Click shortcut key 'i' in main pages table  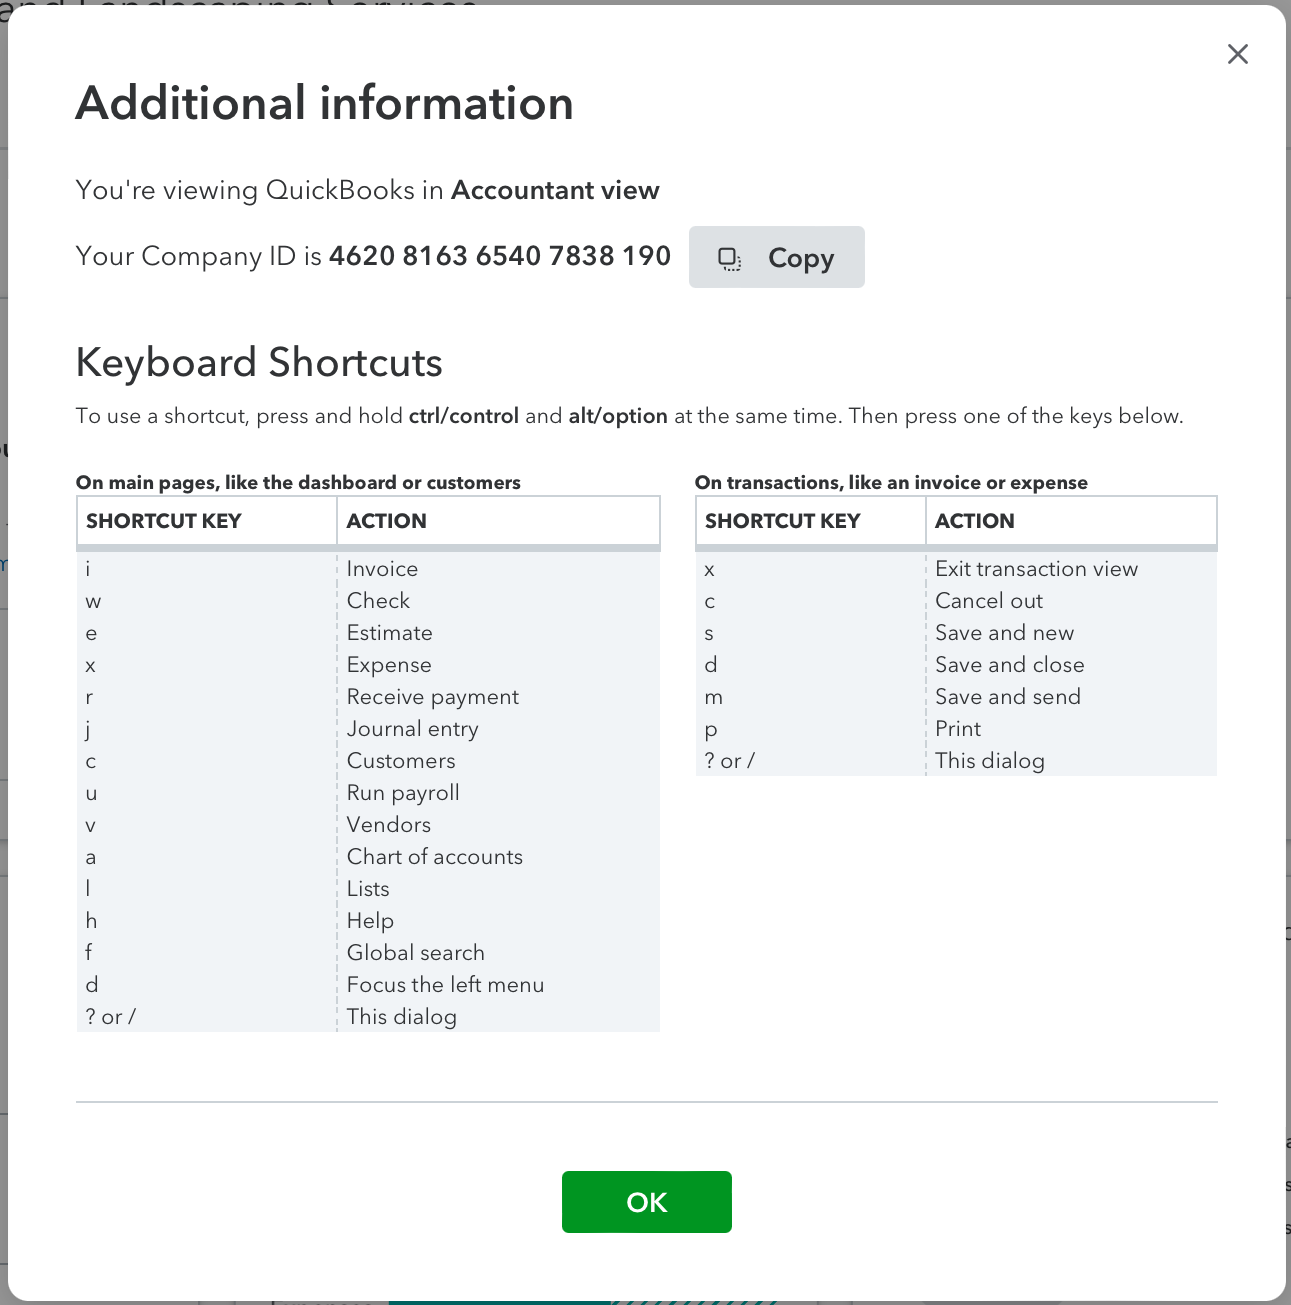(88, 569)
